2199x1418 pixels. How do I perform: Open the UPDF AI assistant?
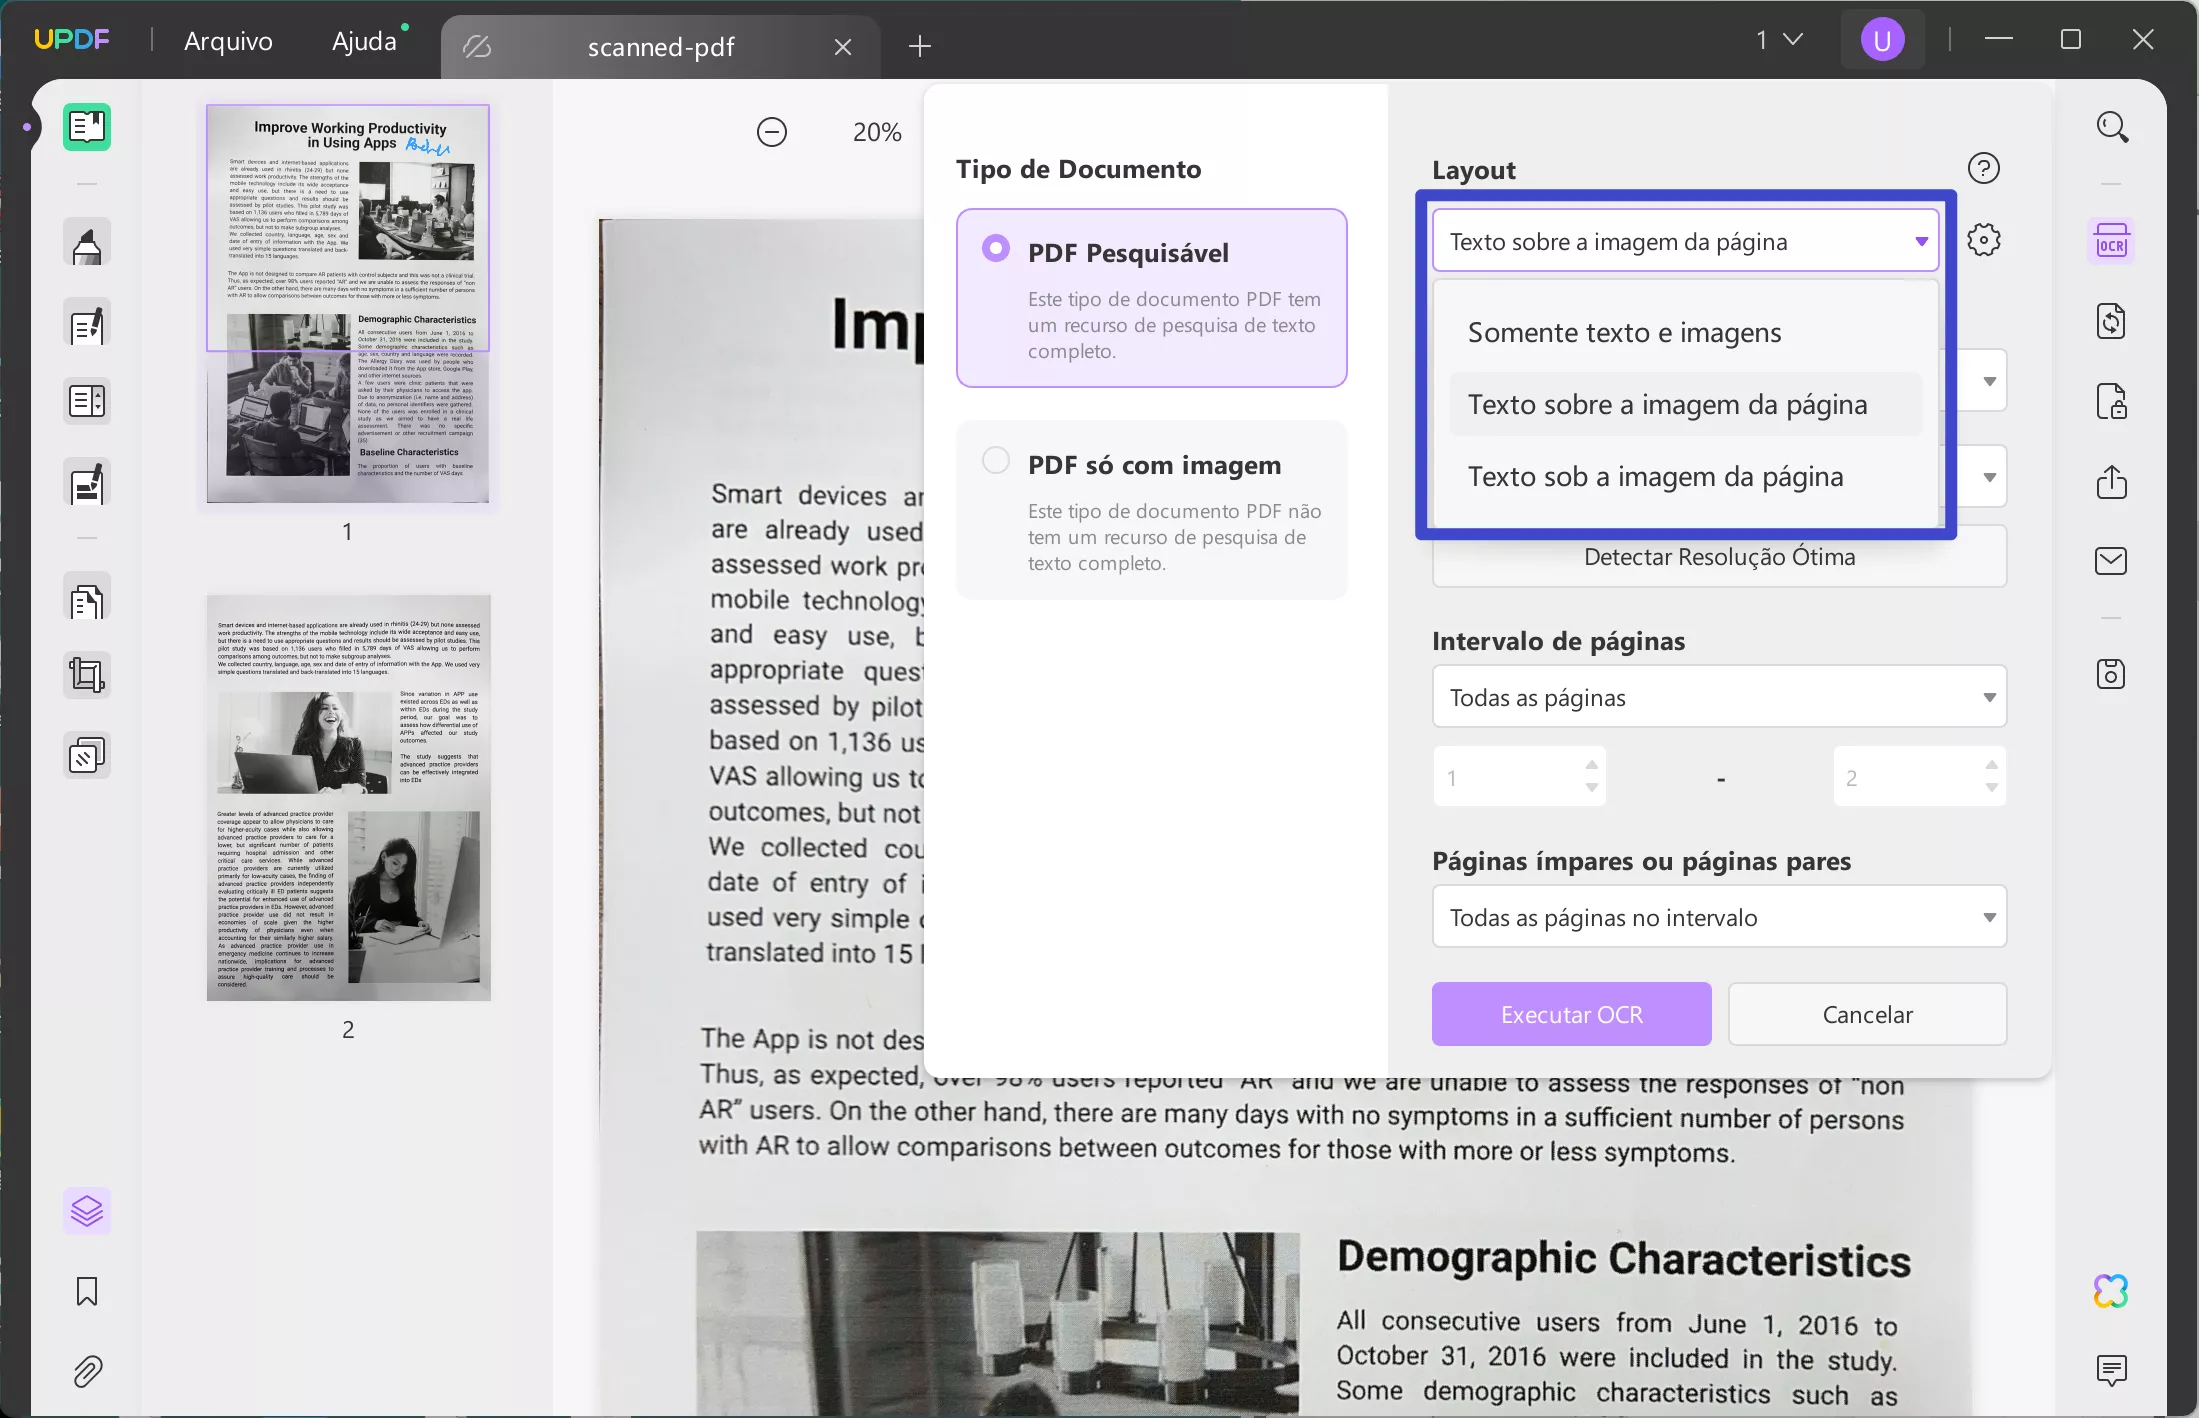click(x=2112, y=1290)
